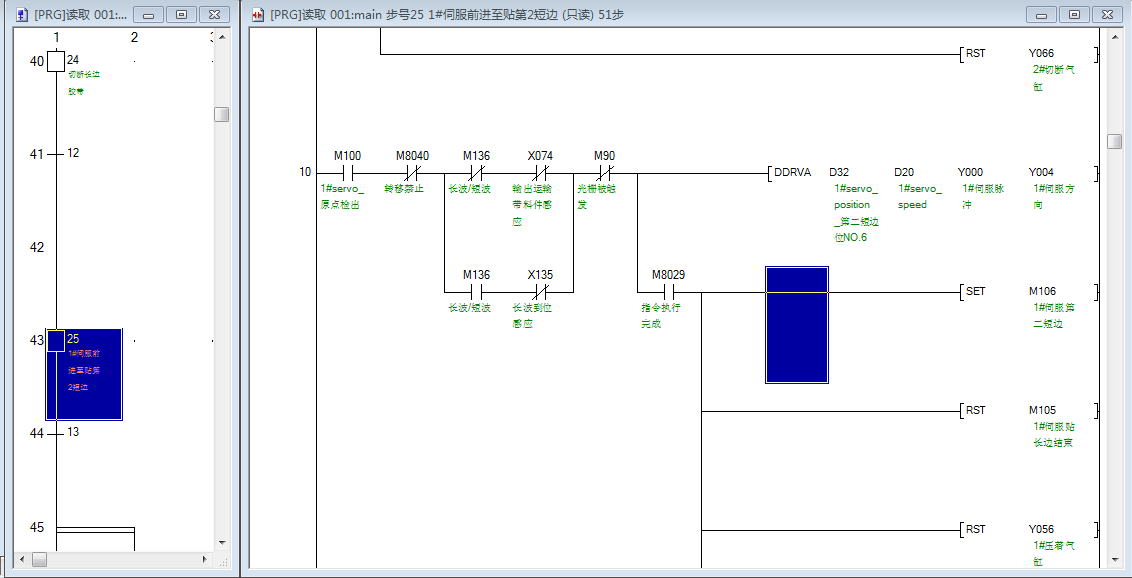This screenshot has height=578, width=1132.
Task: Click the ladder window vertical scrollbar thumb
Action: [1114, 141]
